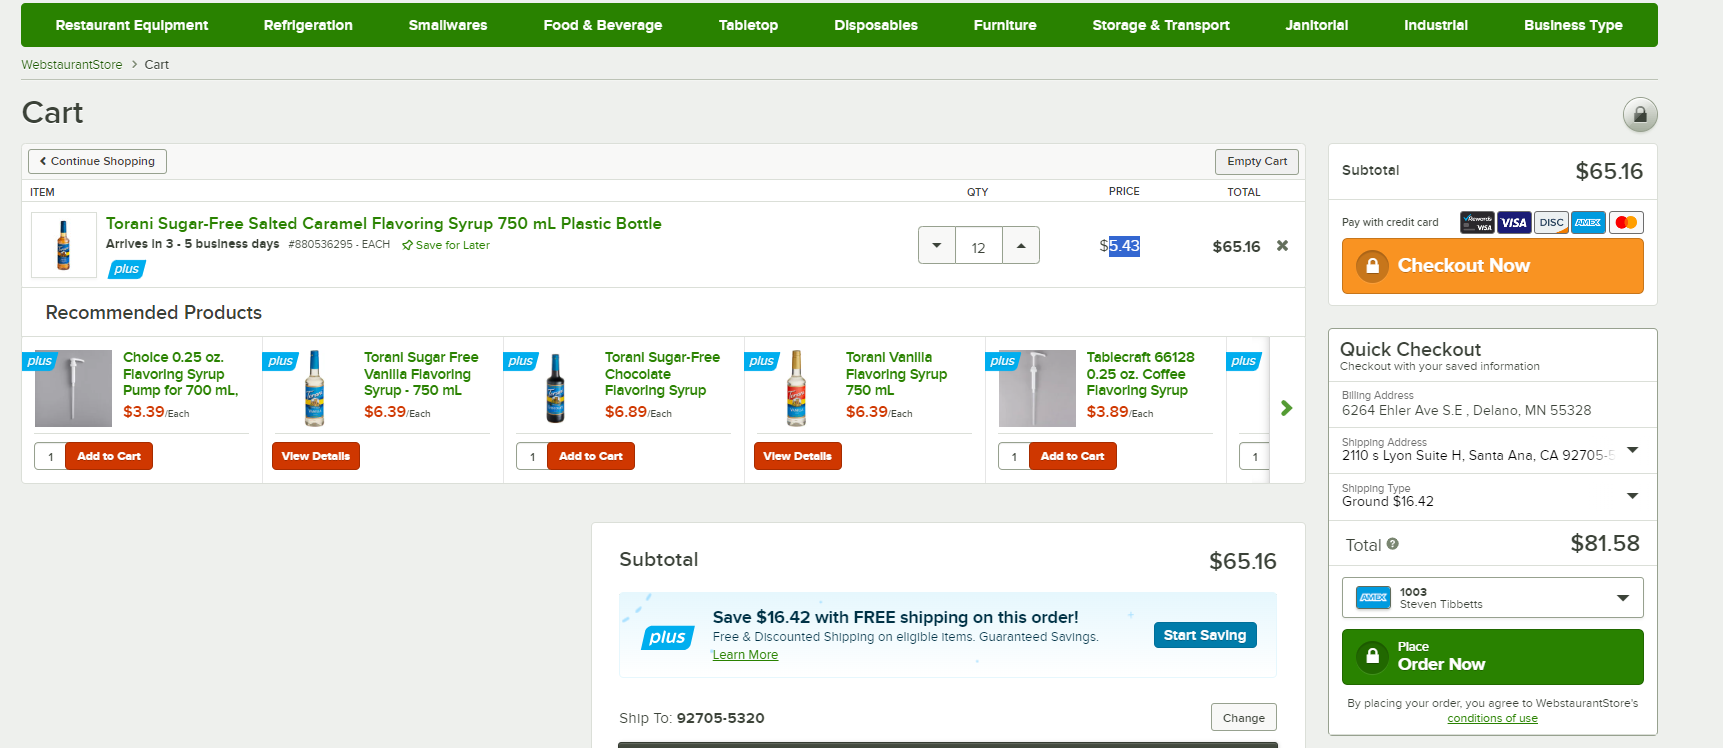Open Torani Vanilla Flavoring Syrup bottle thumbnail
The height and width of the screenshot is (748, 1723).
pyautogui.click(x=797, y=388)
